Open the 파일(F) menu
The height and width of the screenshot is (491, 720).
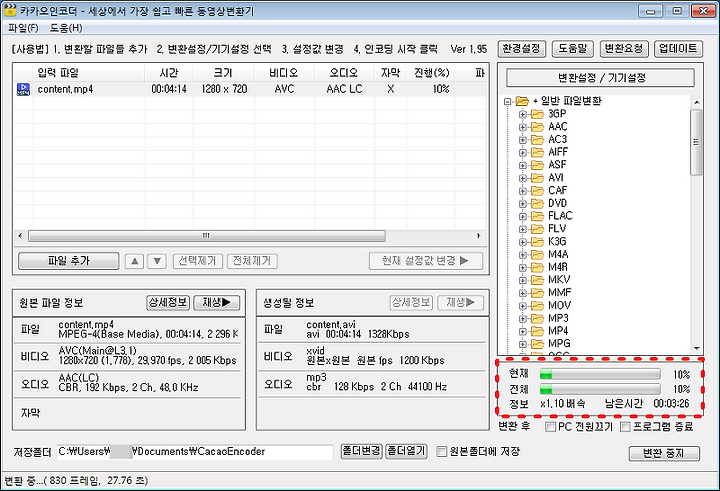[22, 28]
